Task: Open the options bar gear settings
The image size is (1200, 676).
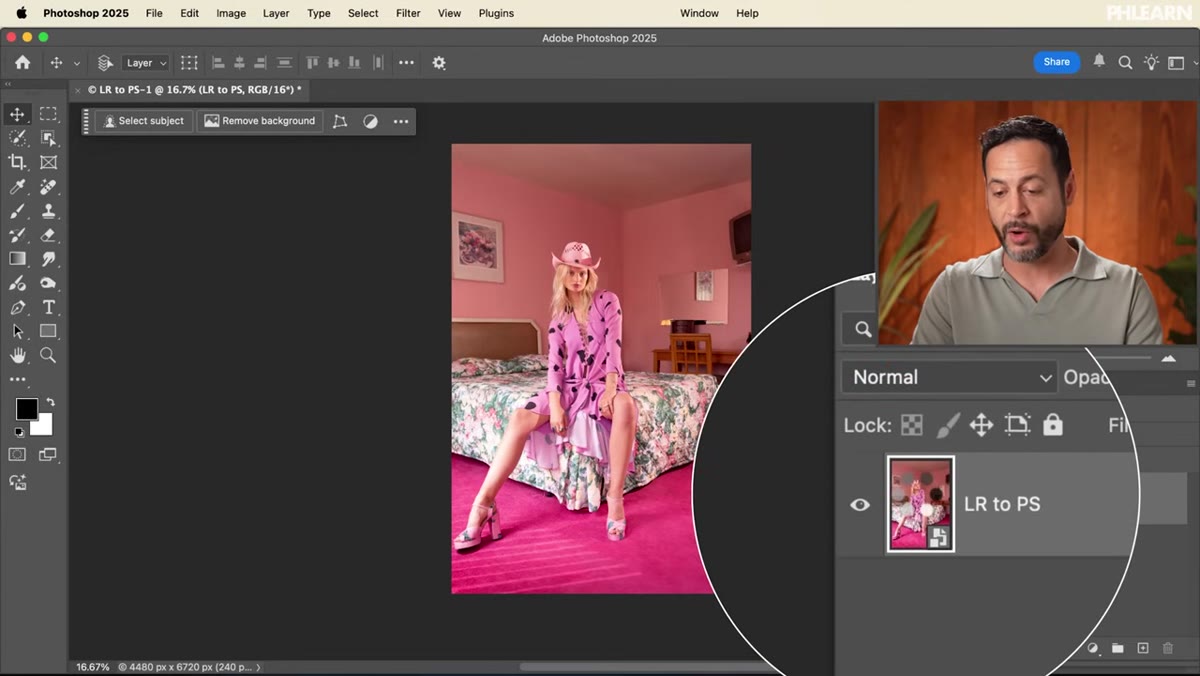Action: (x=439, y=62)
